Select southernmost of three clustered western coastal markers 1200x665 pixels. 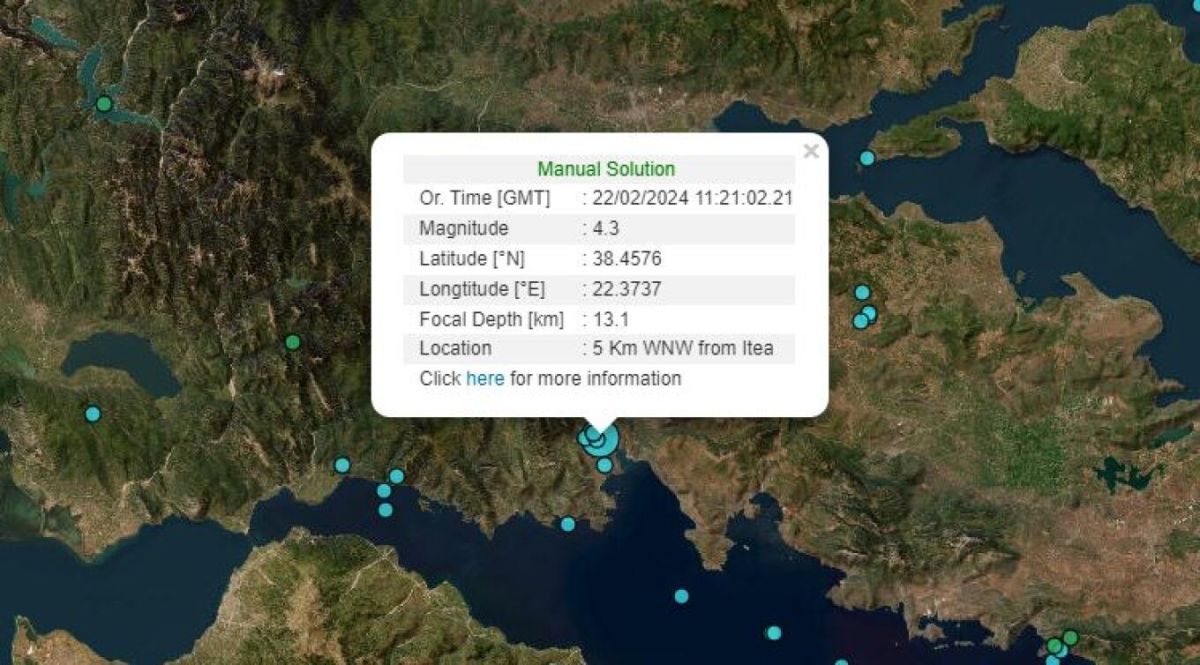(x=385, y=510)
